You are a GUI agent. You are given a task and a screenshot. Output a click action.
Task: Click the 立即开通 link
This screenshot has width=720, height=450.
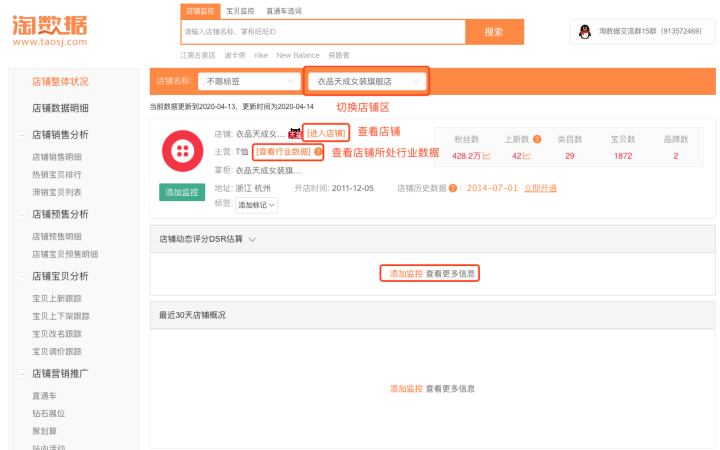(x=540, y=188)
